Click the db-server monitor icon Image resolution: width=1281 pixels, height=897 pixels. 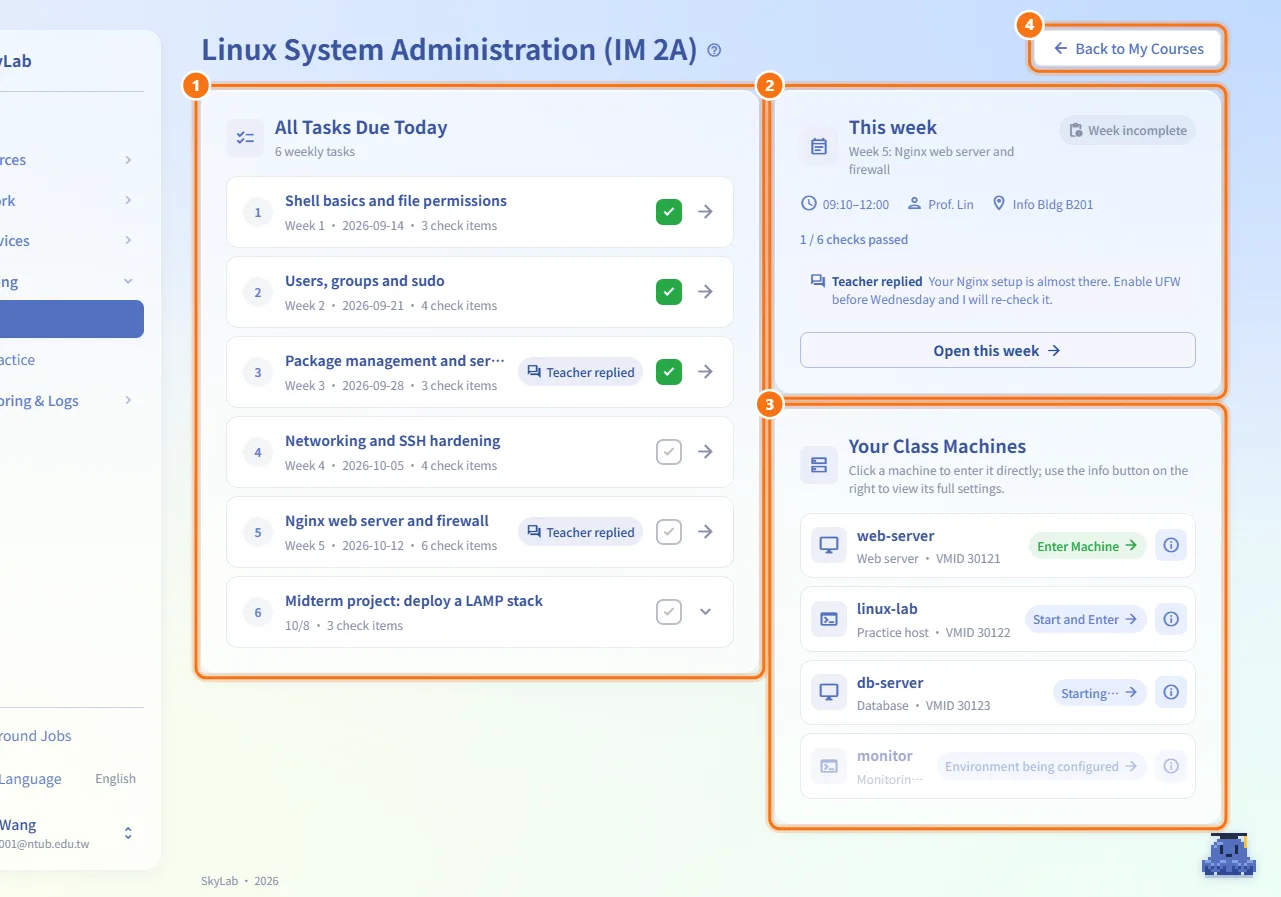coord(829,692)
